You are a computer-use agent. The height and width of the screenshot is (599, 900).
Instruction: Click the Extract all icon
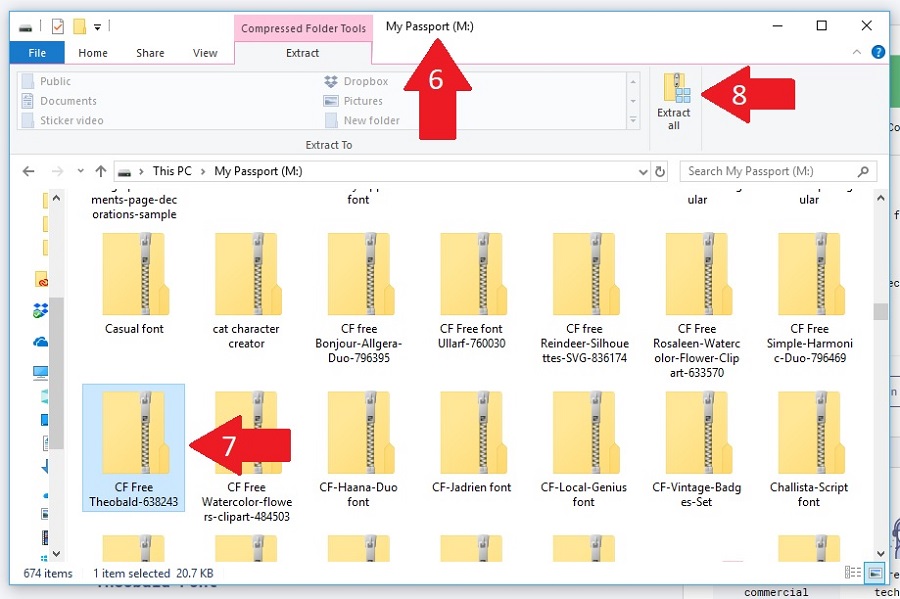pos(674,100)
